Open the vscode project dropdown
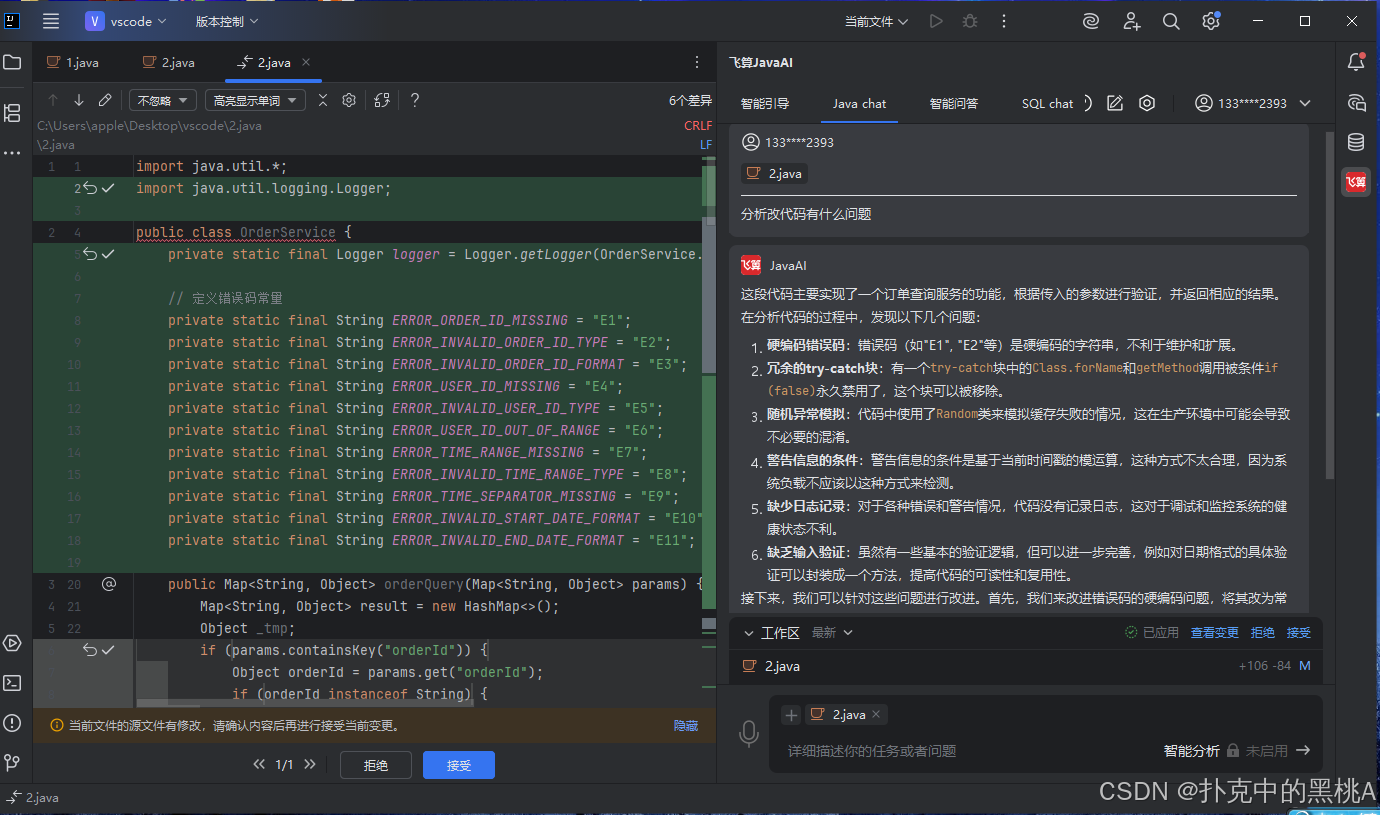Image resolution: width=1380 pixels, height=815 pixels. pyautogui.click(x=126, y=21)
